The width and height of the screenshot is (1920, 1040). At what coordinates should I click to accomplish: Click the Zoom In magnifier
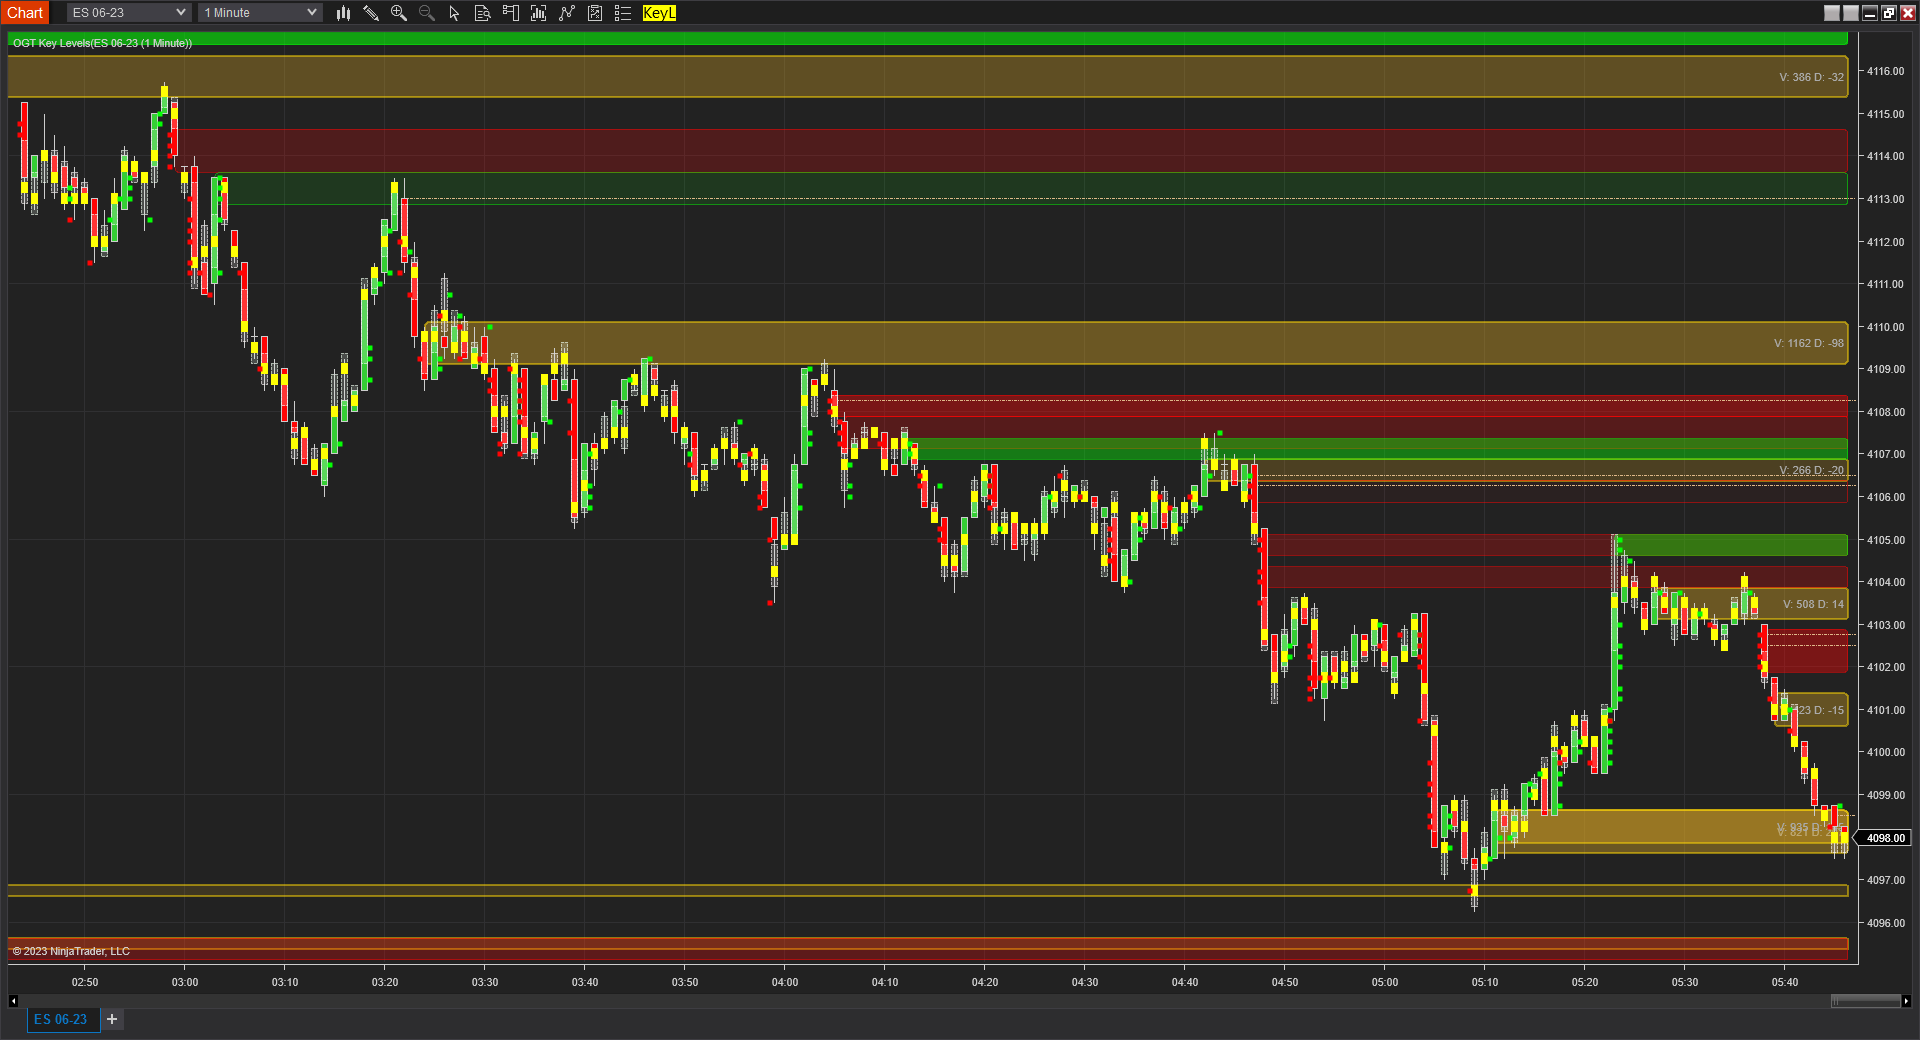pyautogui.click(x=399, y=13)
